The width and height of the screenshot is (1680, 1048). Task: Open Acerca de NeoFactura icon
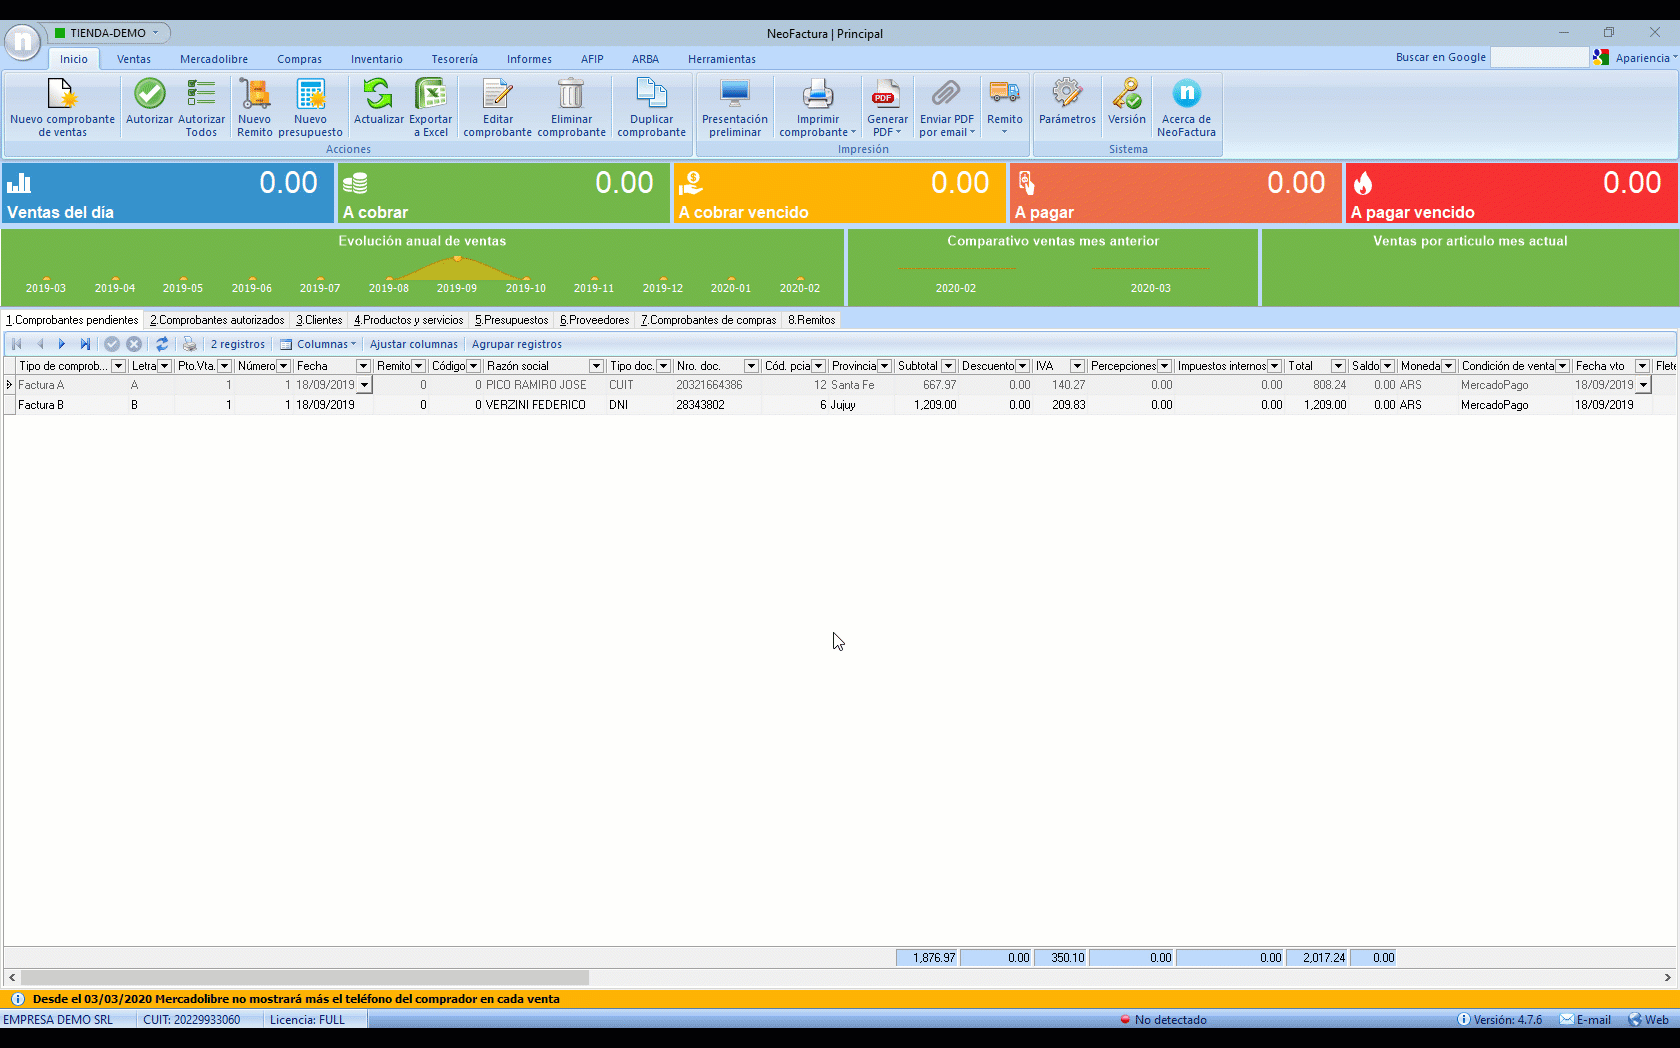pyautogui.click(x=1186, y=94)
